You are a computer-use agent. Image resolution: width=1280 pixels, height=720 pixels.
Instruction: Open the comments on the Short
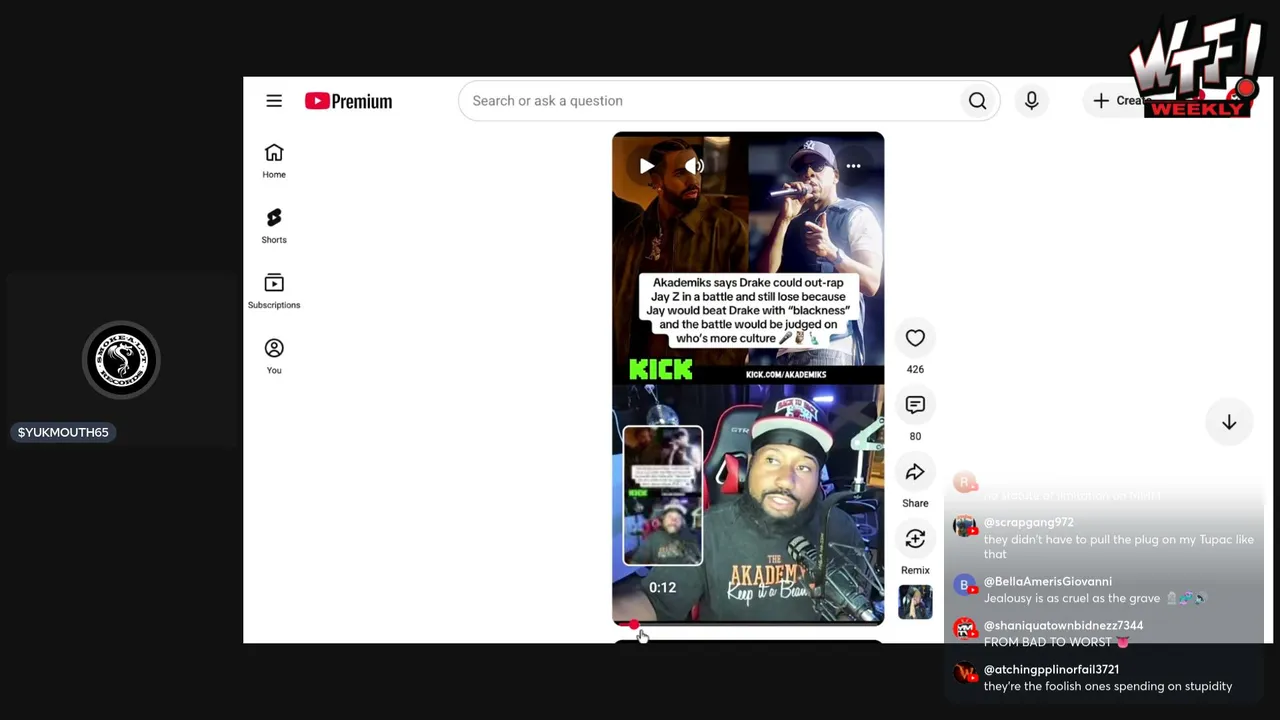(x=915, y=405)
